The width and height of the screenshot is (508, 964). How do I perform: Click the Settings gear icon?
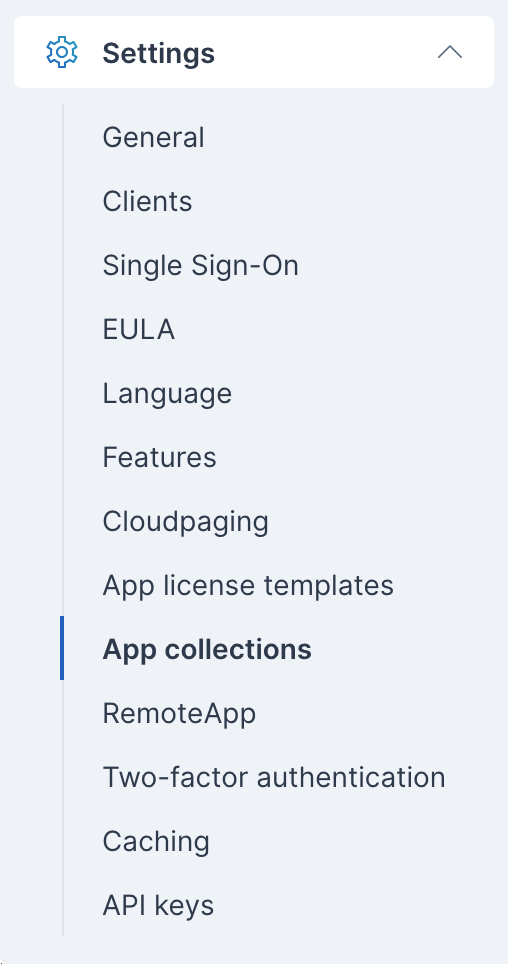[x=62, y=52]
